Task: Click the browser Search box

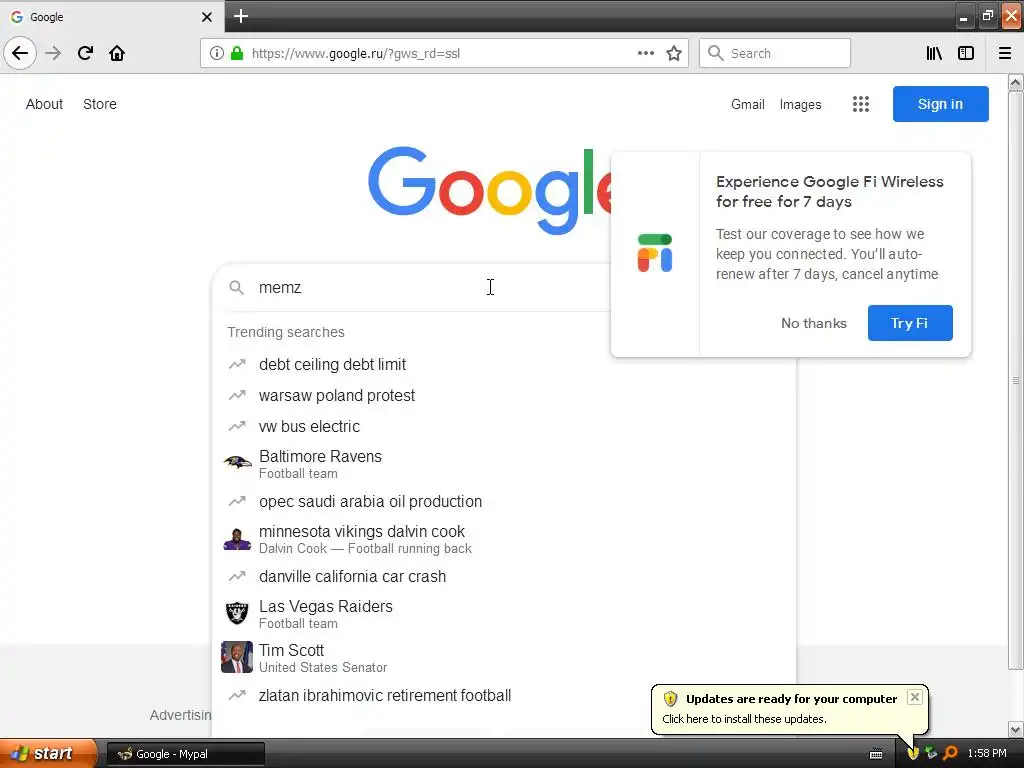Action: (775, 53)
